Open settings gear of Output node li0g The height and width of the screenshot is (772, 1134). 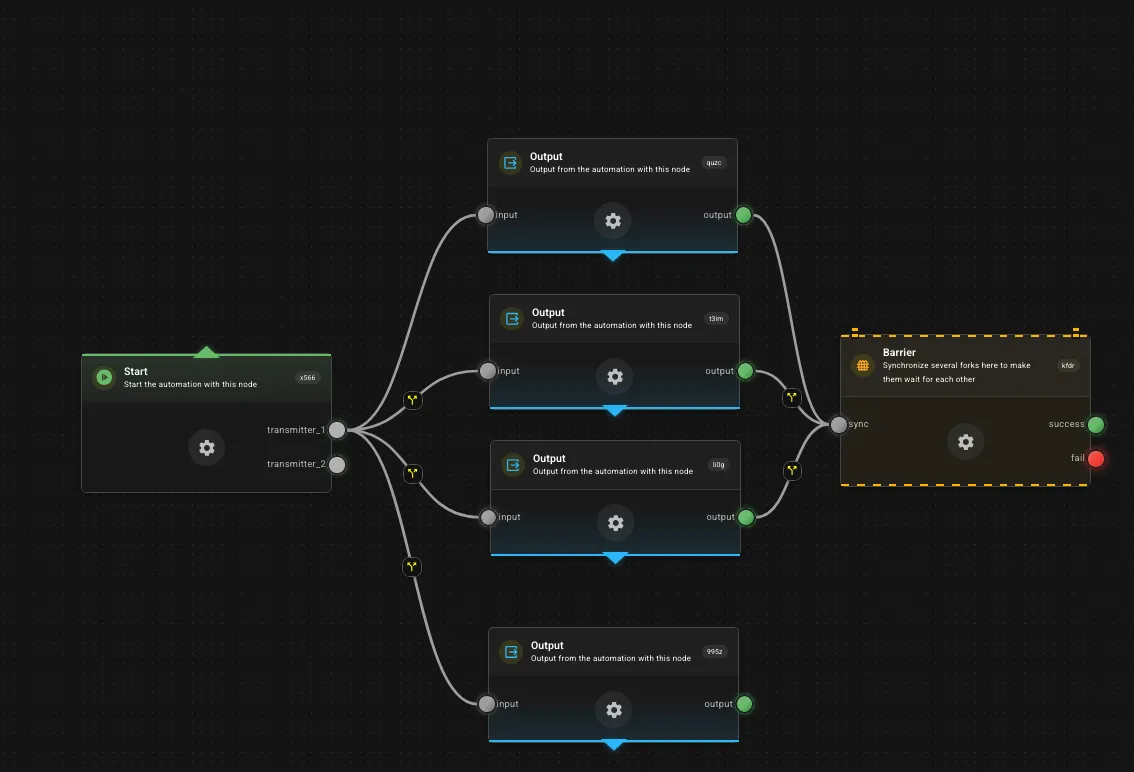click(x=615, y=522)
